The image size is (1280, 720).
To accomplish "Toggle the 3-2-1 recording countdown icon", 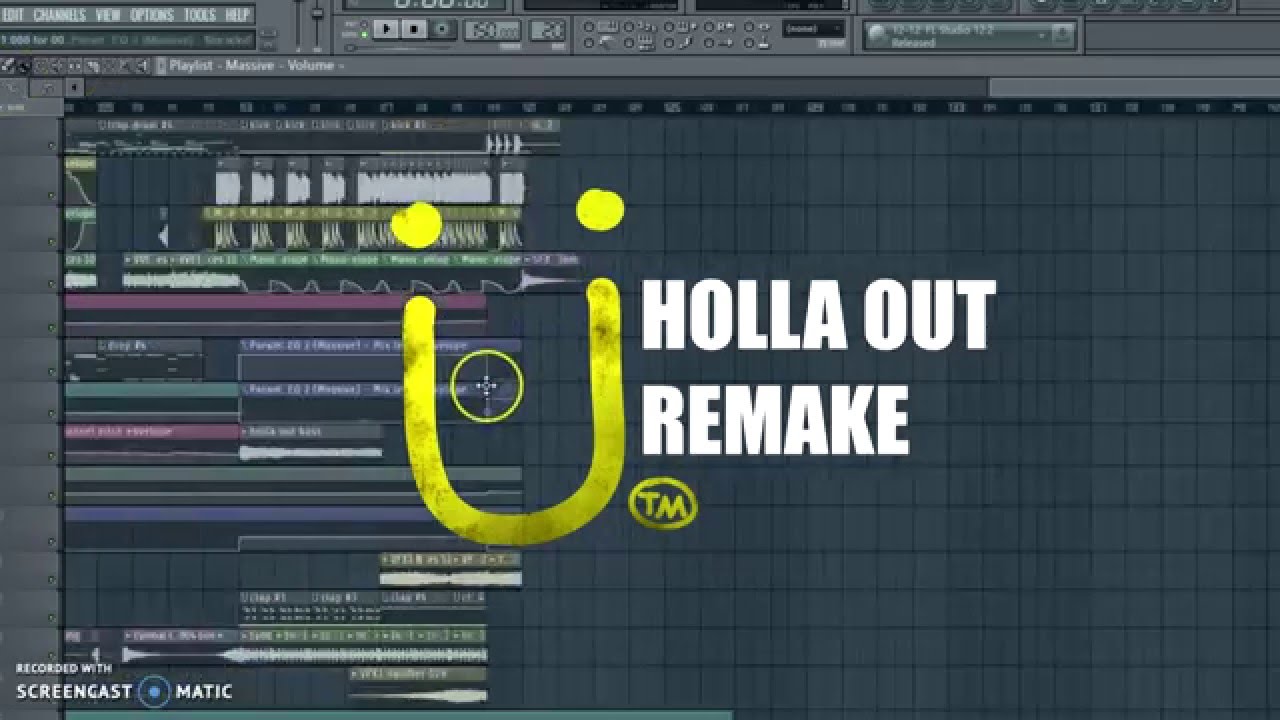I will pyautogui.click(x=646, y=27).
